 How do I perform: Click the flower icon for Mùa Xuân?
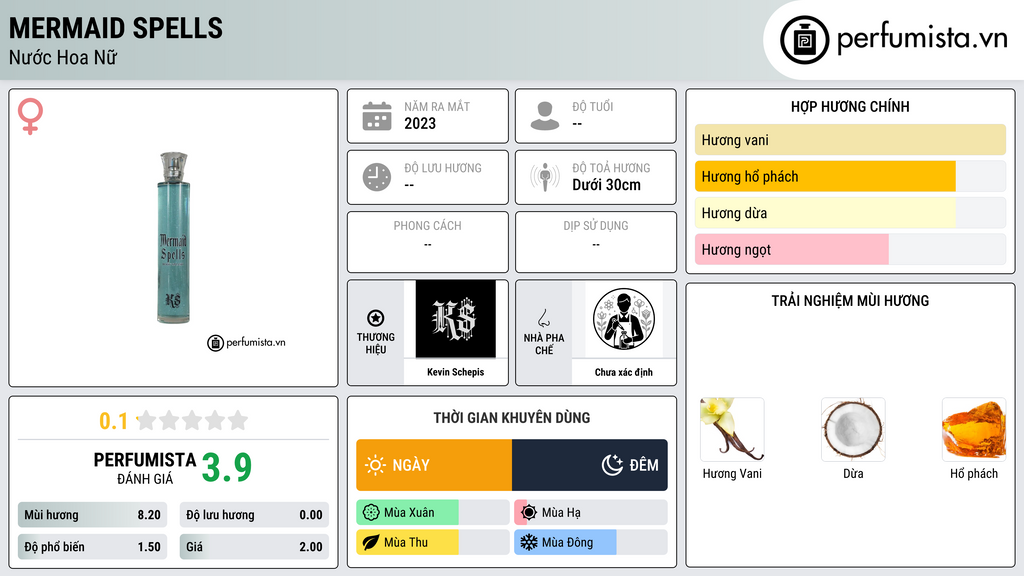click(x=371, y=513)
